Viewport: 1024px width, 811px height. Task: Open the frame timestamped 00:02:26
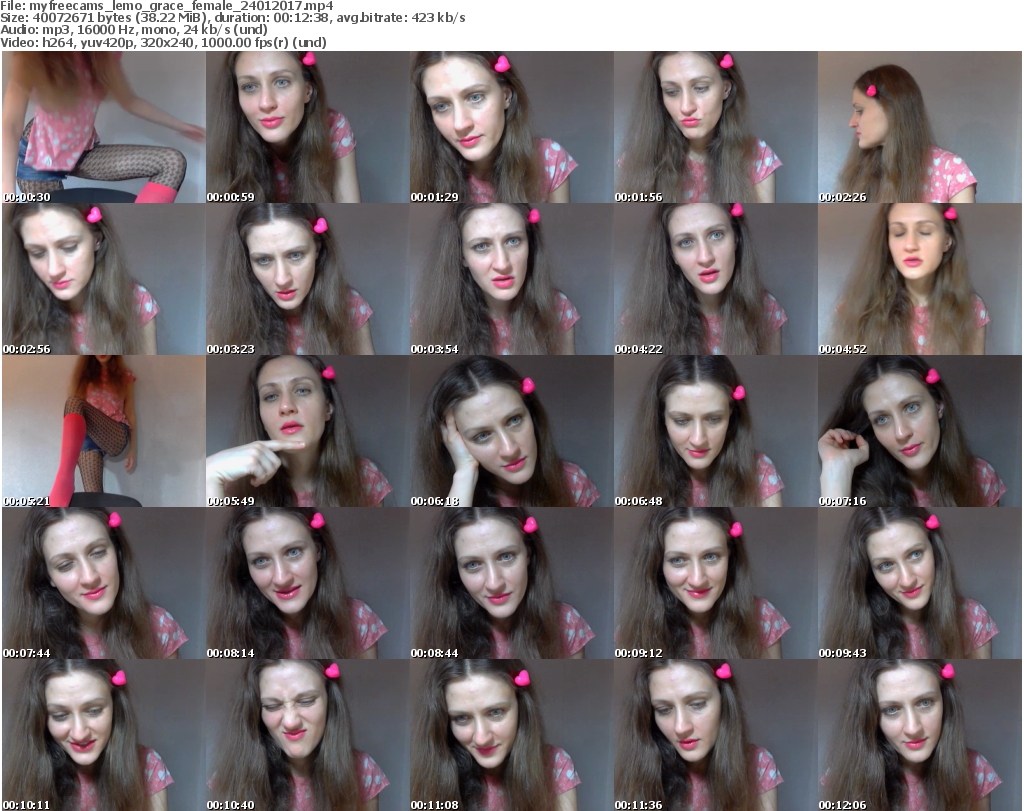click(920, 127)
